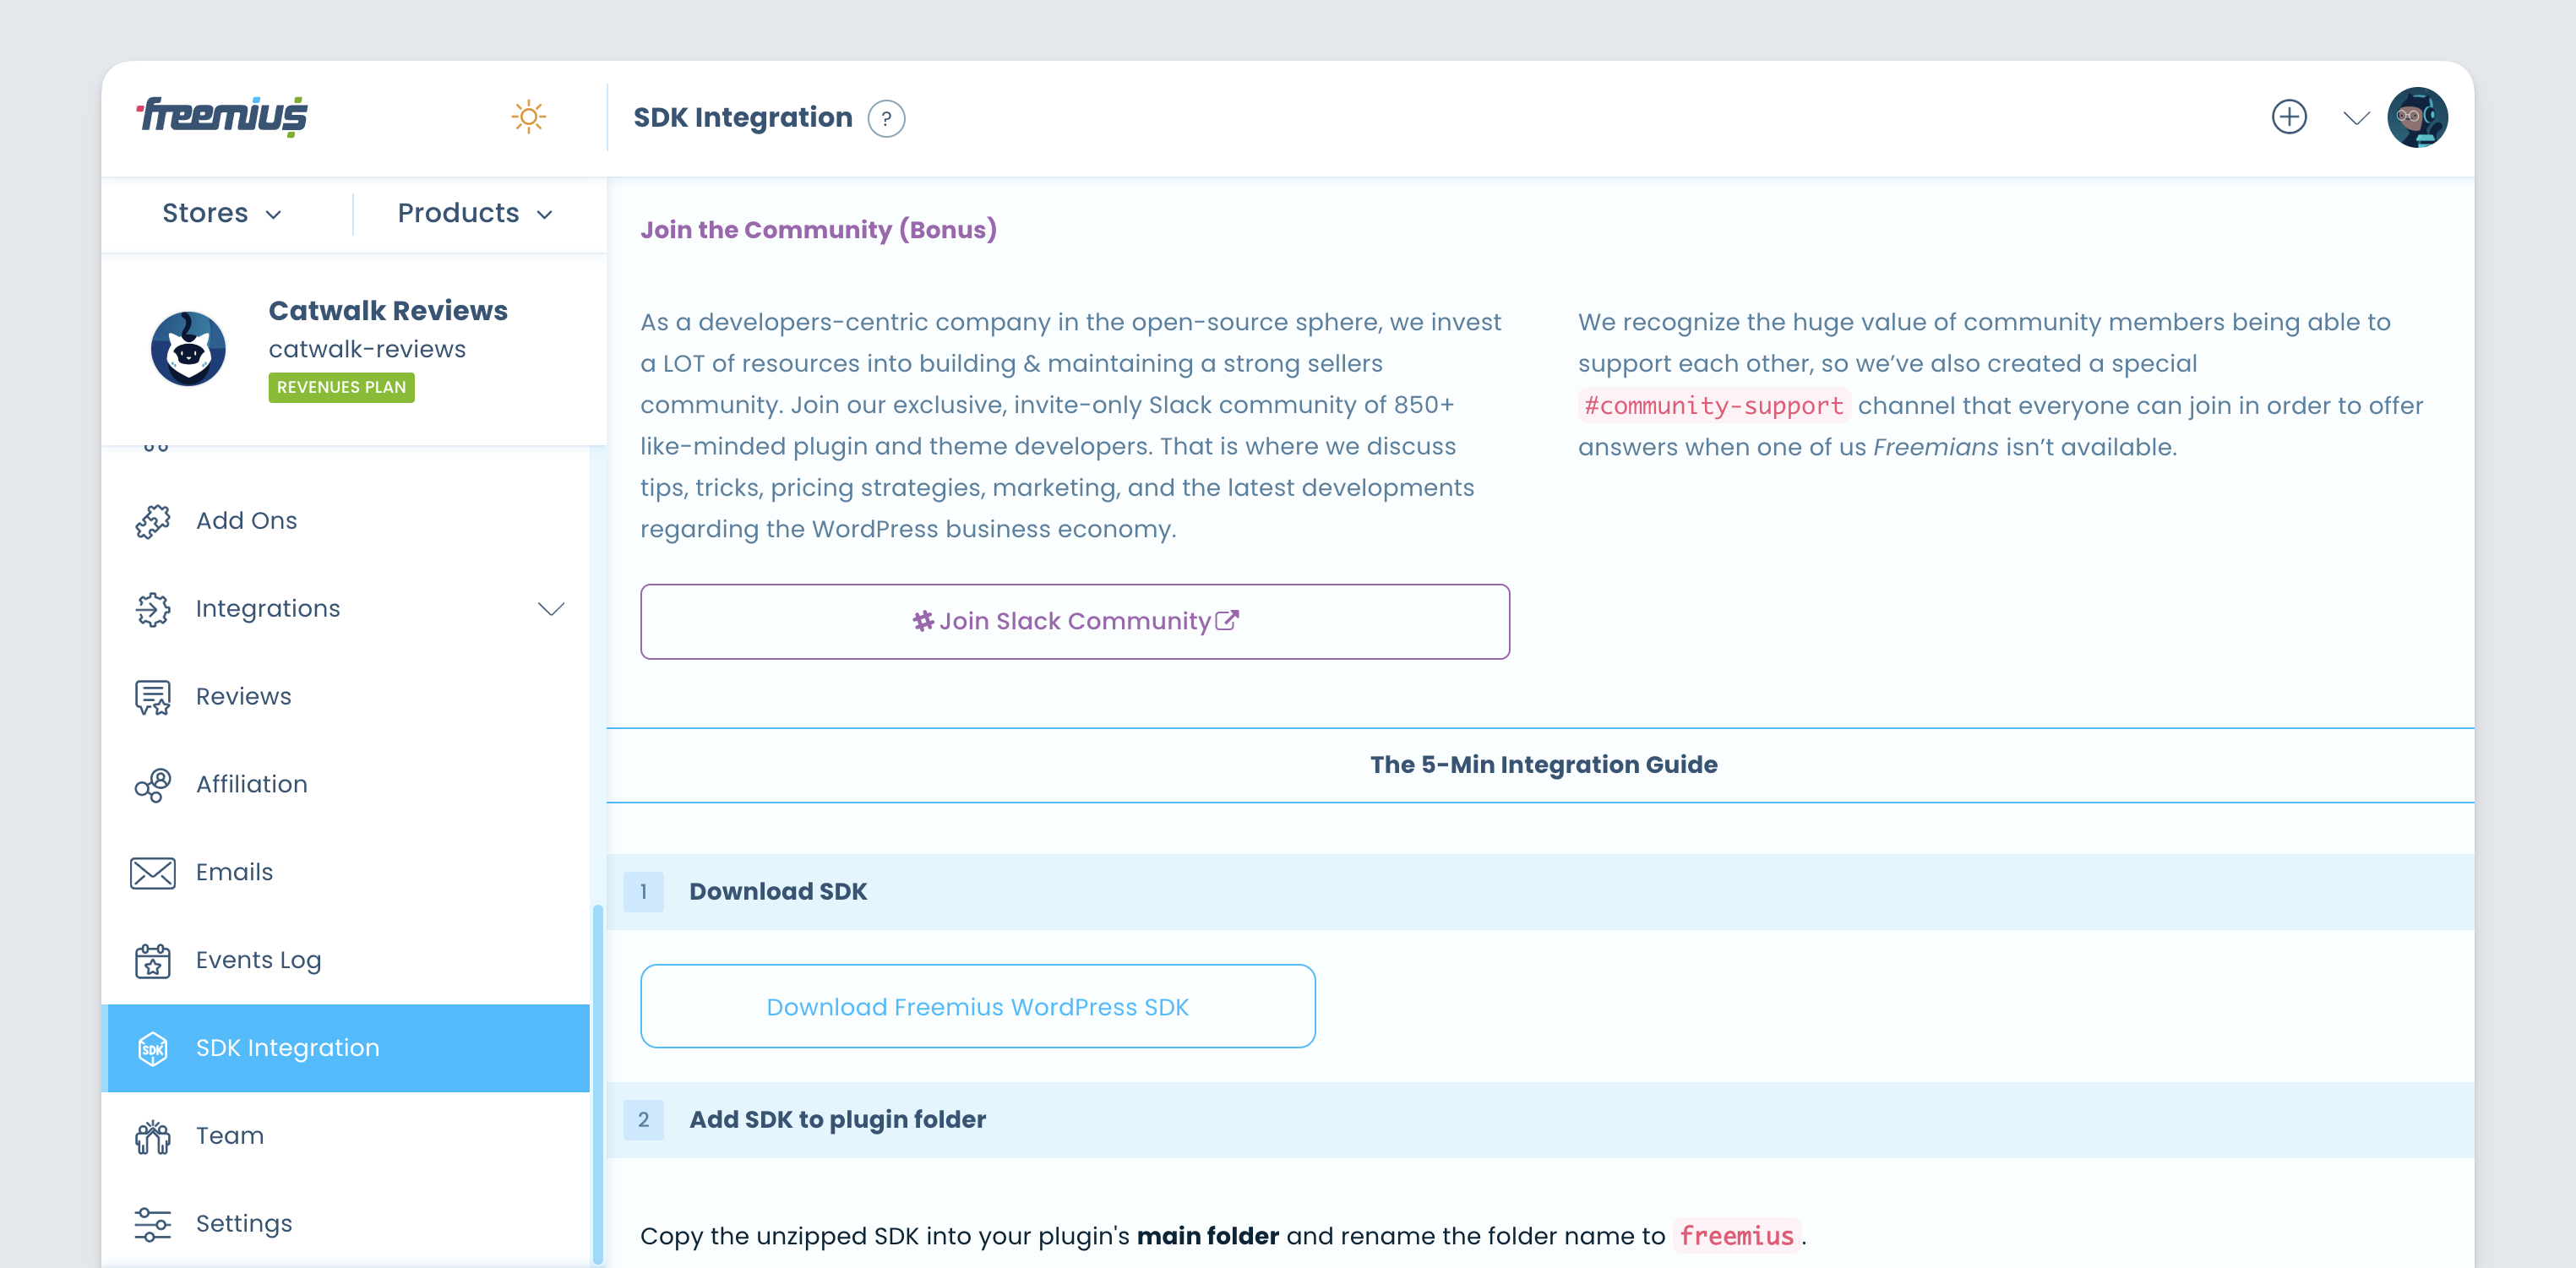Screen dimensions: 2576x1268
Task: Click the Add Ons puzzle icon
Action: pos(153,521)
